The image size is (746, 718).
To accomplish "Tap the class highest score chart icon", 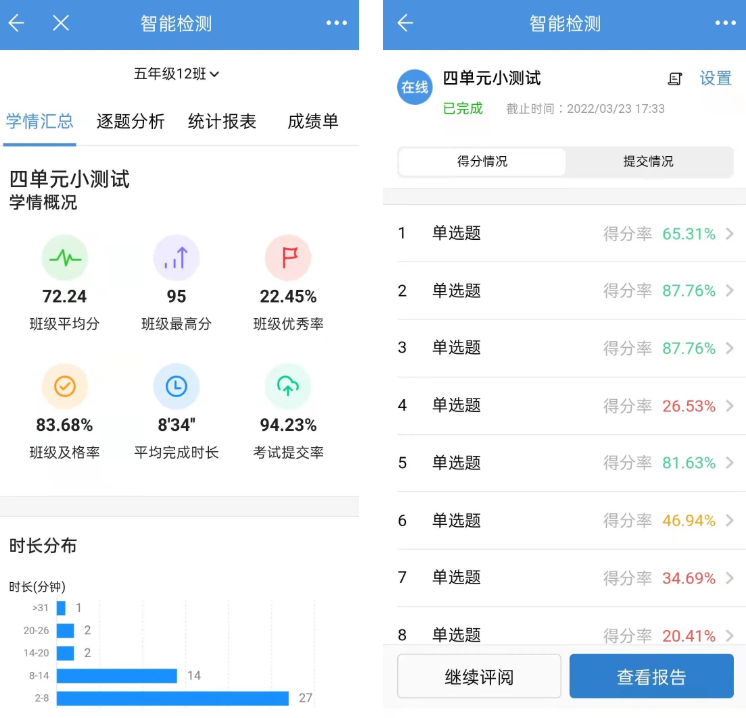I will (x=176, y=258).
